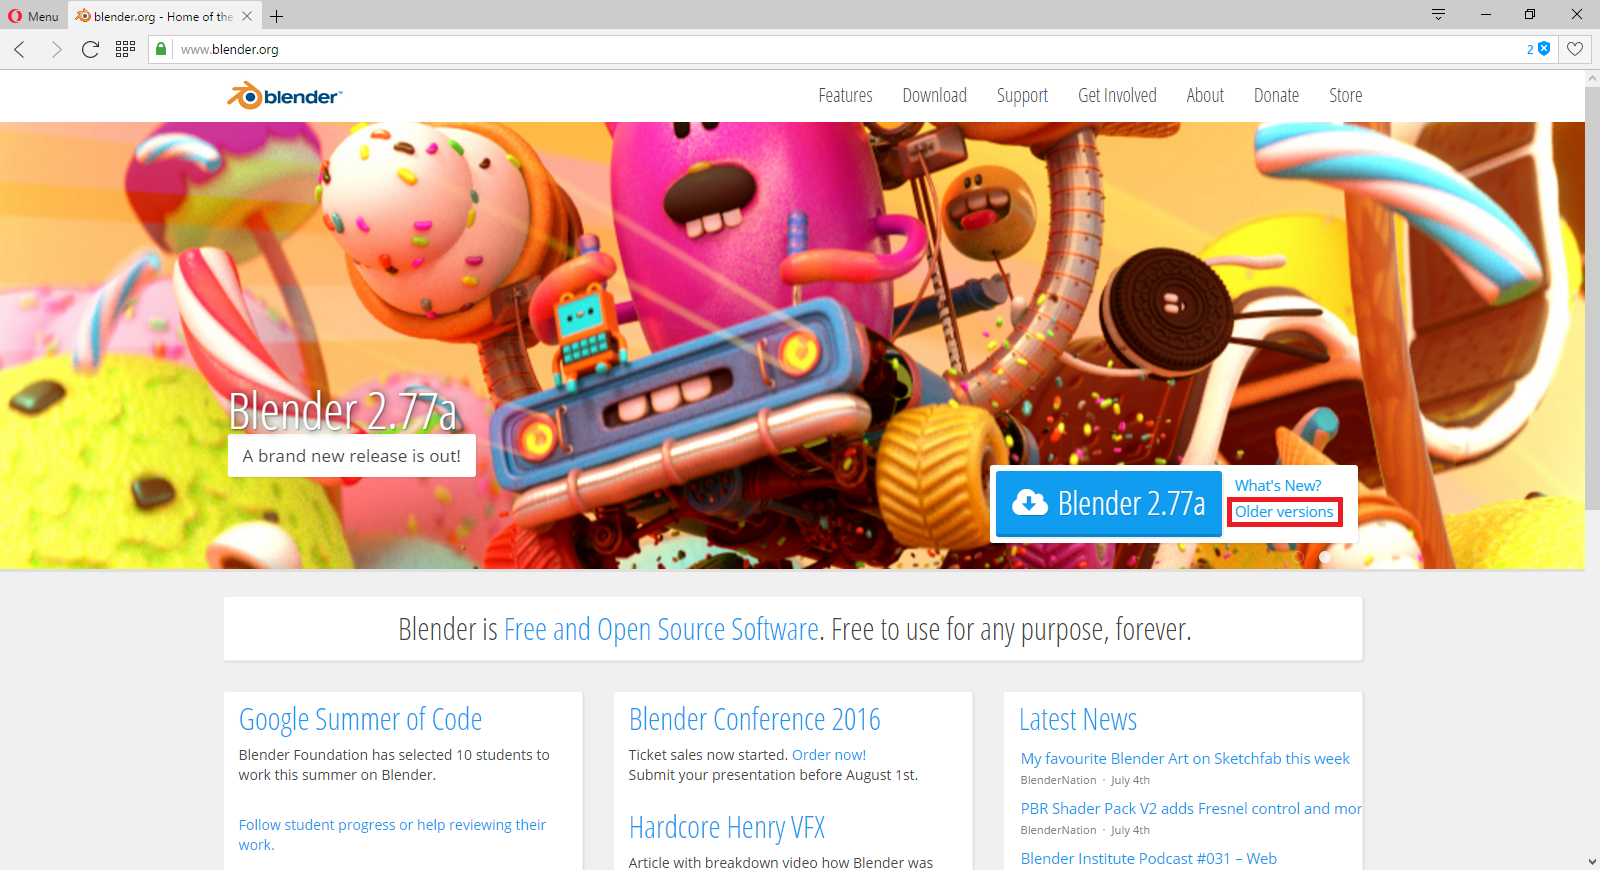
Task: Open Free and Open Source Software link
Action: (x=661, y=629)
